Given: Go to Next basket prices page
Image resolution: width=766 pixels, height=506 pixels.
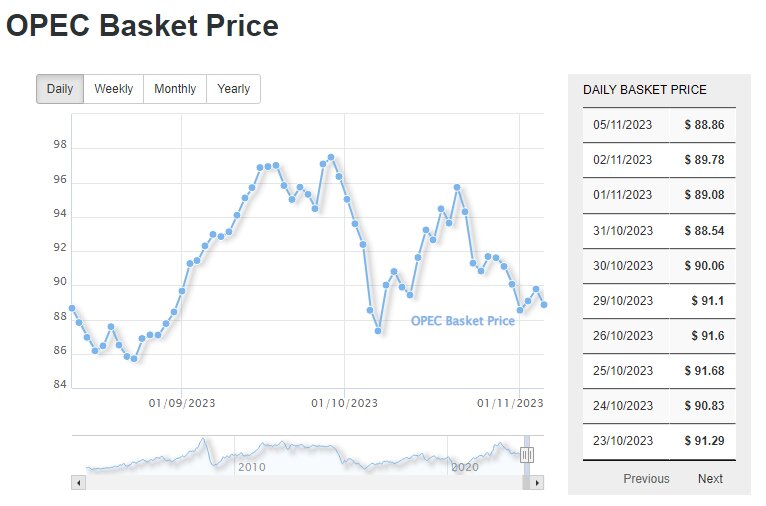Looking at the screenshot, I should pos(710,478).
